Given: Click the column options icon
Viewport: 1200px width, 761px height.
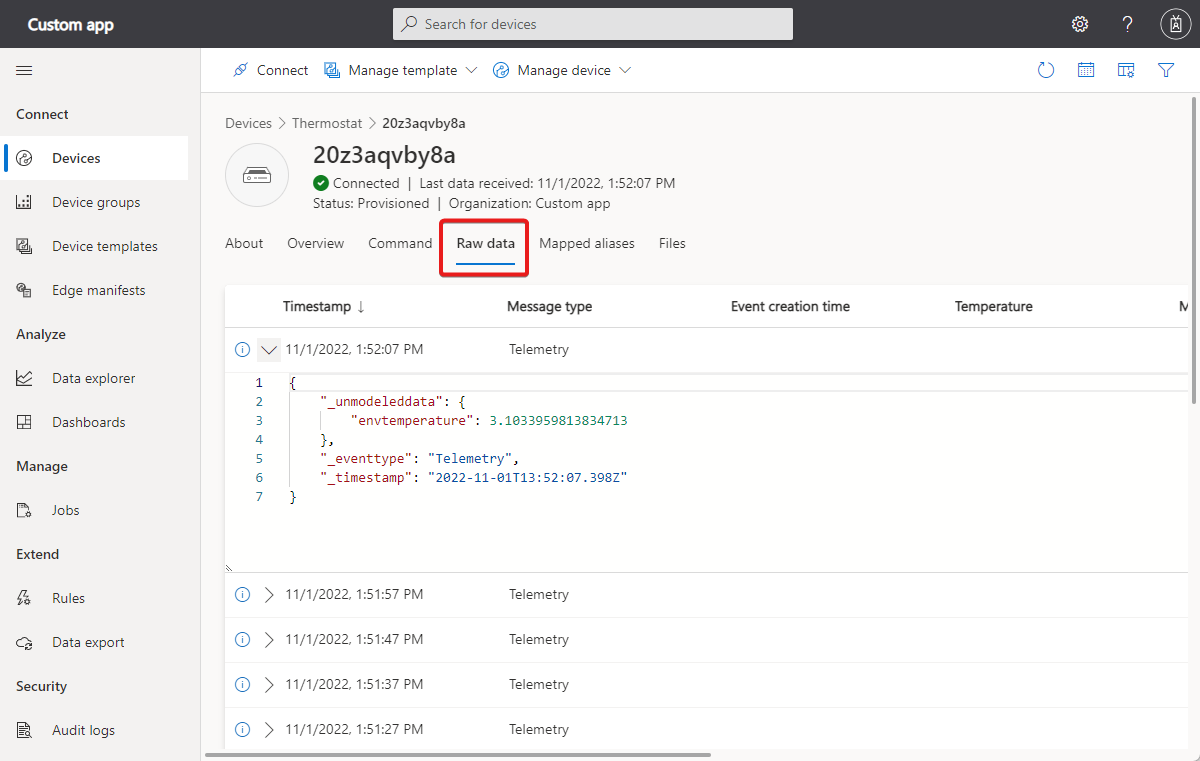Looking at the screenshot, I should pos(1126,70).
